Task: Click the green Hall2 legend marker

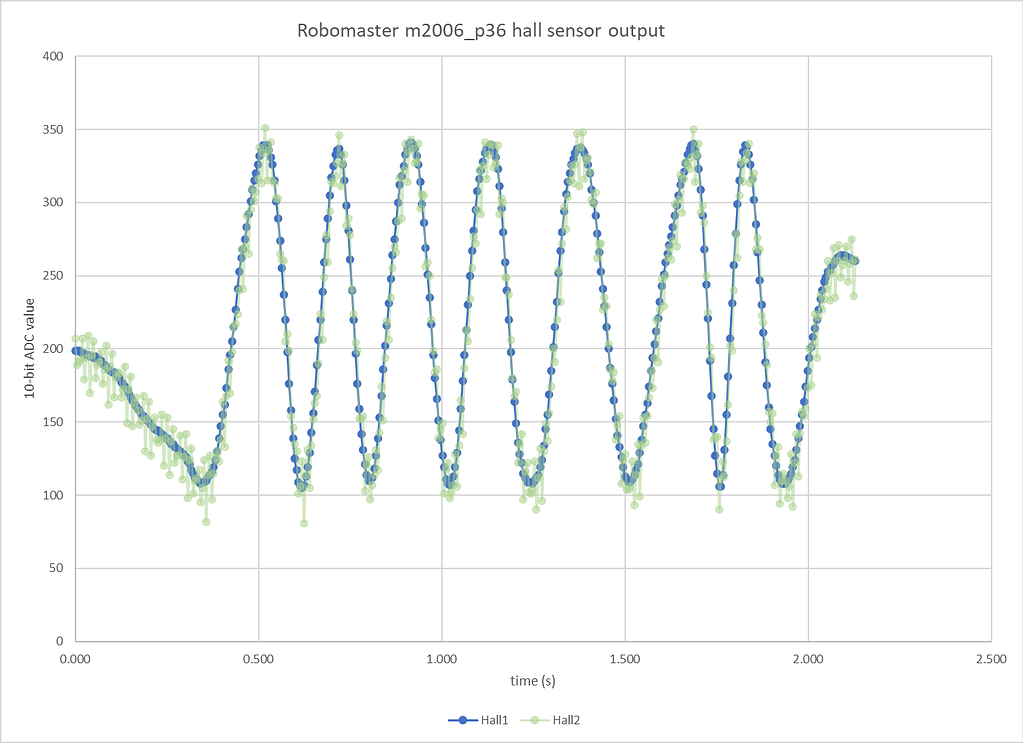Action: (535, 718)
